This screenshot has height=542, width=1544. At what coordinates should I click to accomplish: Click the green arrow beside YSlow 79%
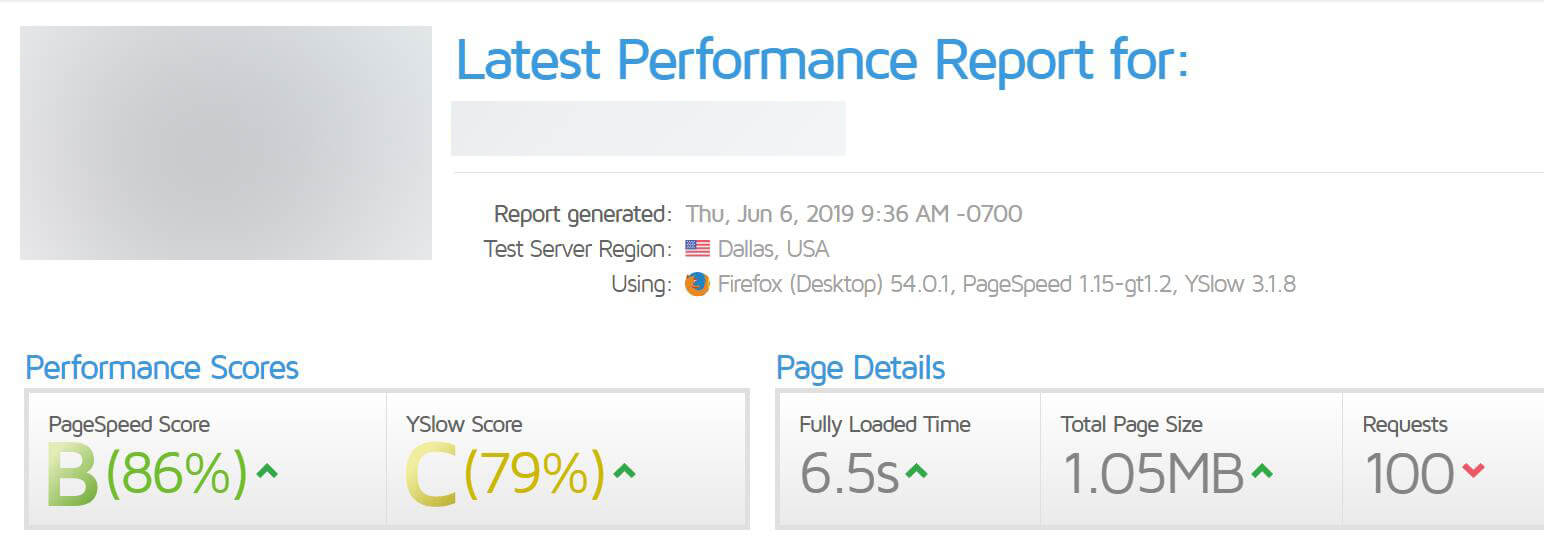(624, 471)
